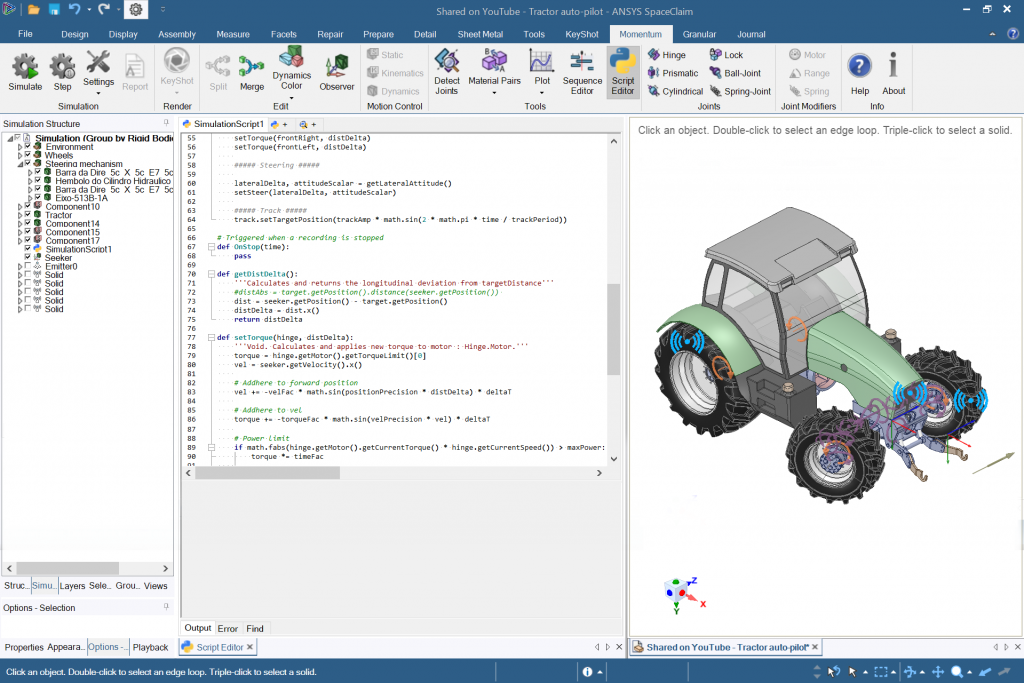This screenshot has height=683, width=1024.
Task: Close the Script Editor bottom tab
Action: tap(250, 647)
